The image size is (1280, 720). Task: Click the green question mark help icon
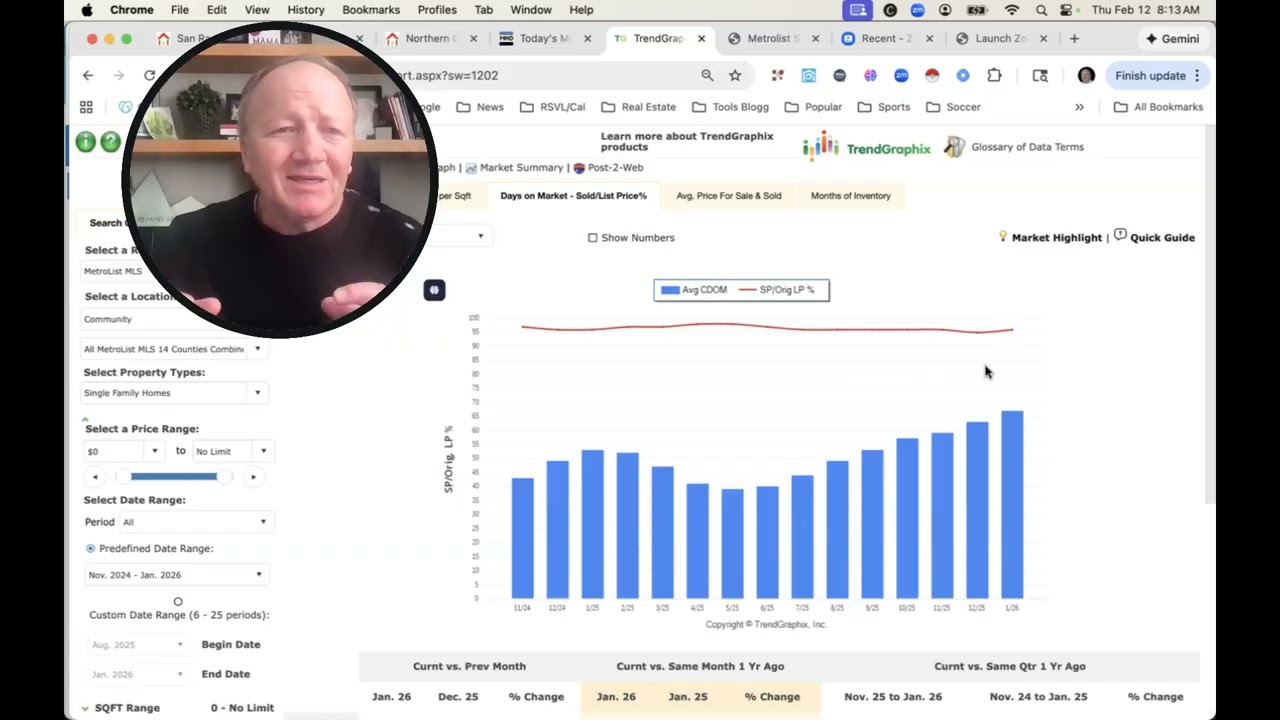pyautogui.click(x=110, y=142)
